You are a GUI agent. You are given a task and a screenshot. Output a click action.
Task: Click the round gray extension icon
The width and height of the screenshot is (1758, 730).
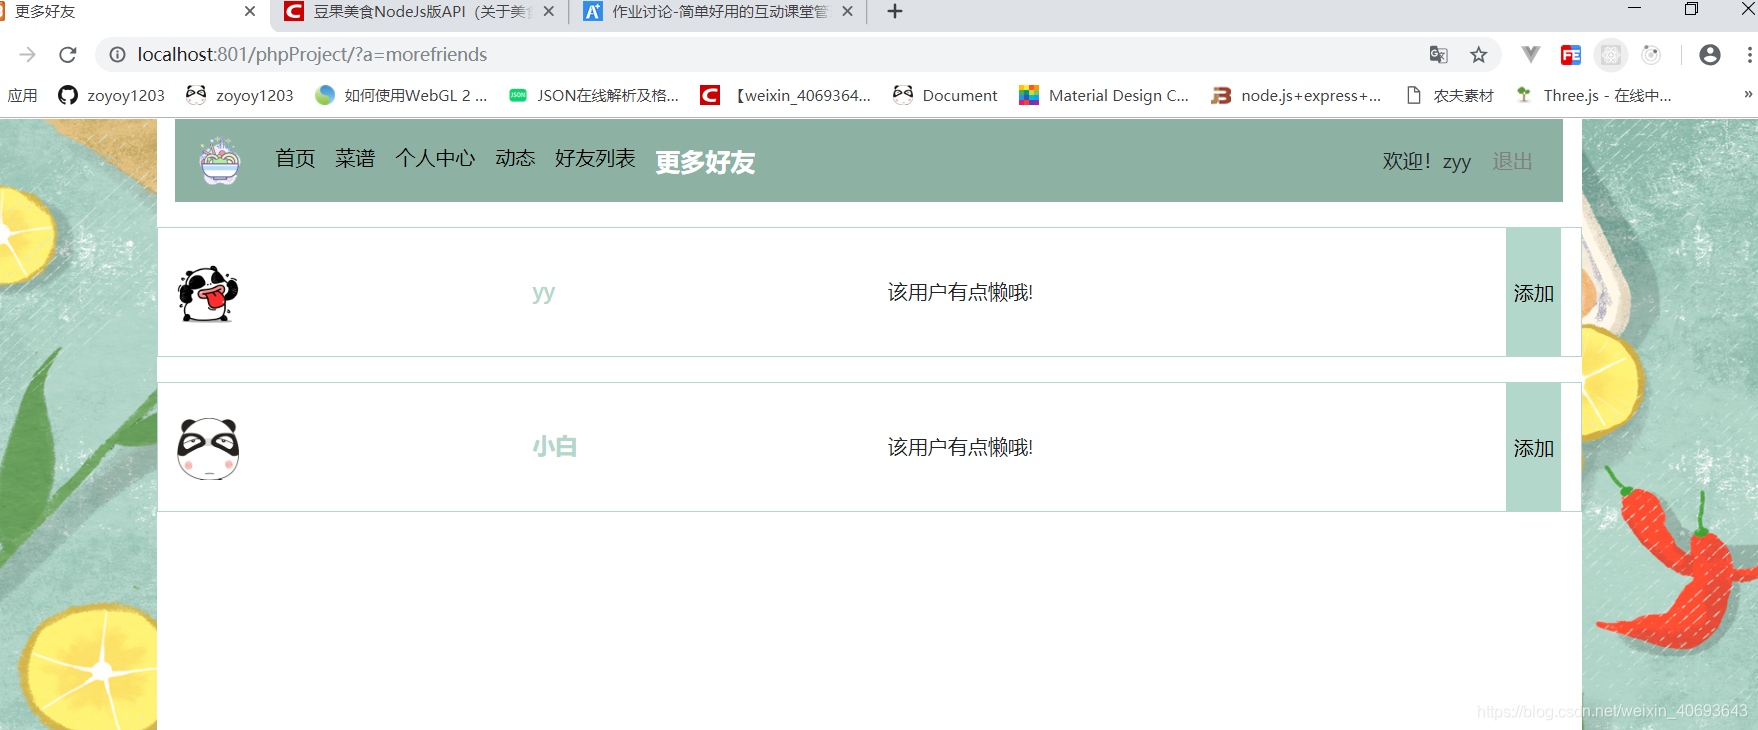tap(1651, 55)
